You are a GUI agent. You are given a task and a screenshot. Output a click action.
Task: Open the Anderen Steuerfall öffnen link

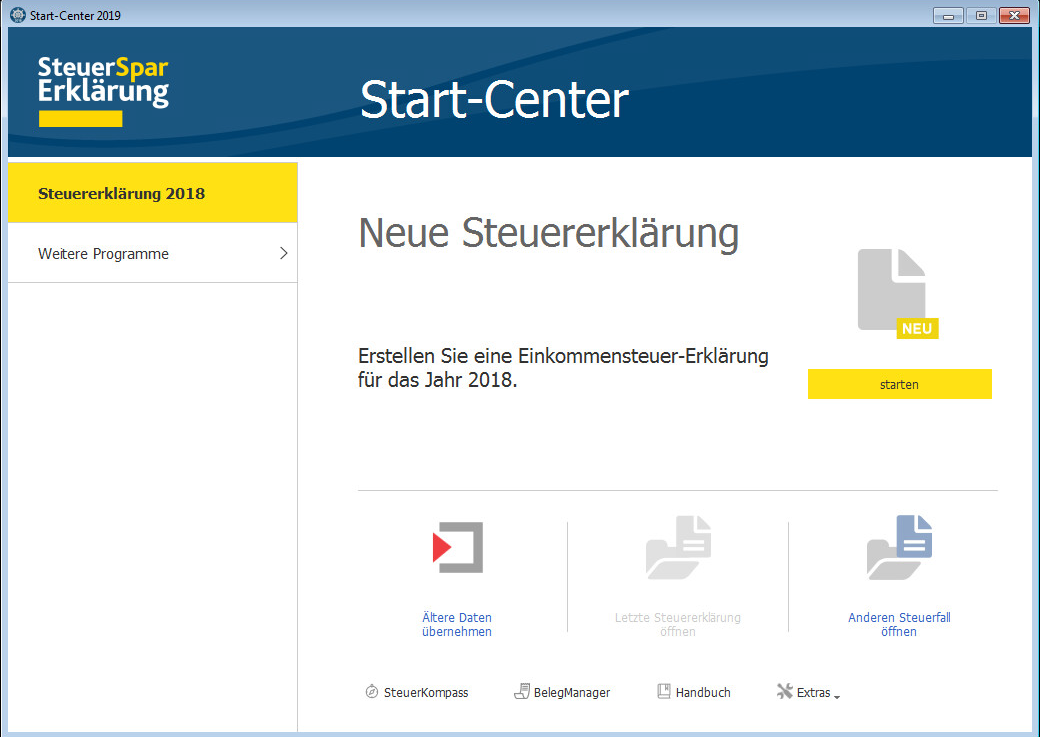(899, 624)
